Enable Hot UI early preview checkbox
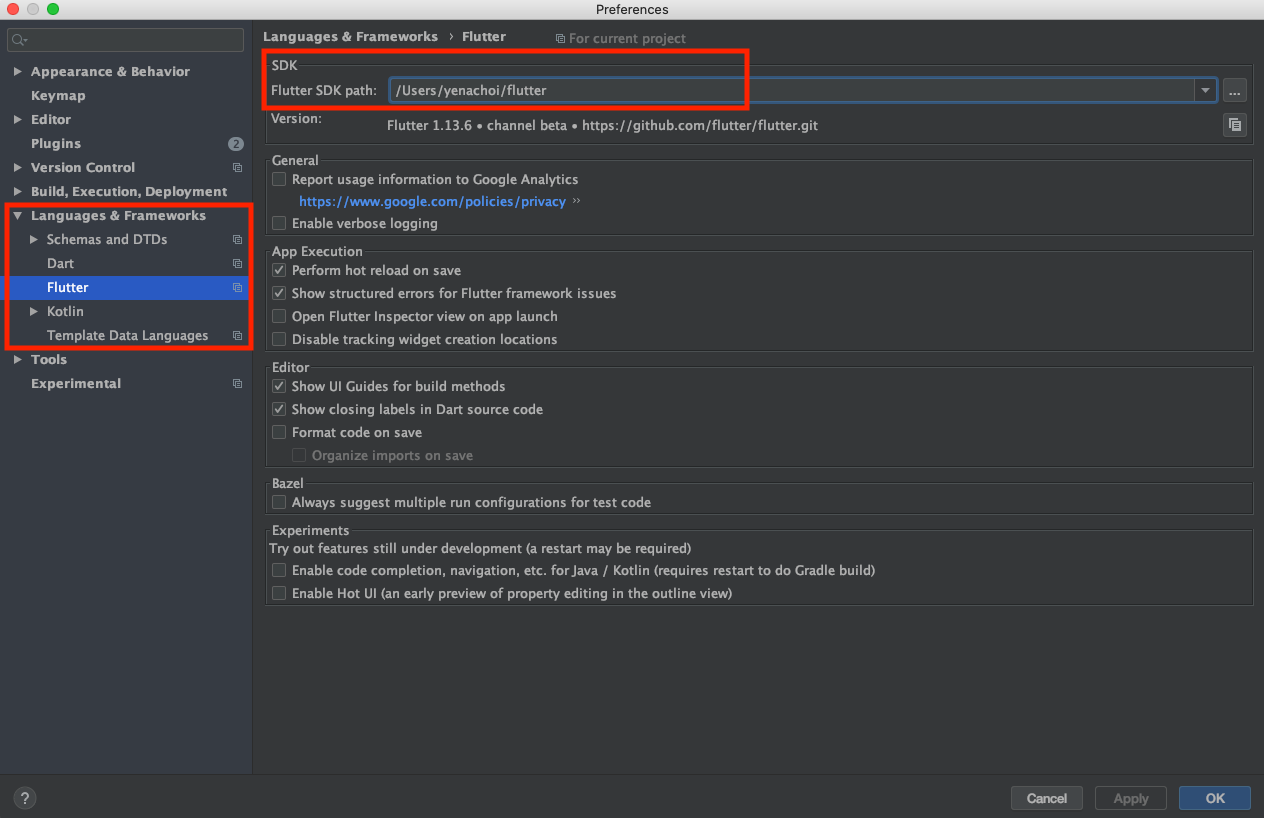Image resolution: width=1264 pixels, height=818 pixels. [x=279, y=593]
